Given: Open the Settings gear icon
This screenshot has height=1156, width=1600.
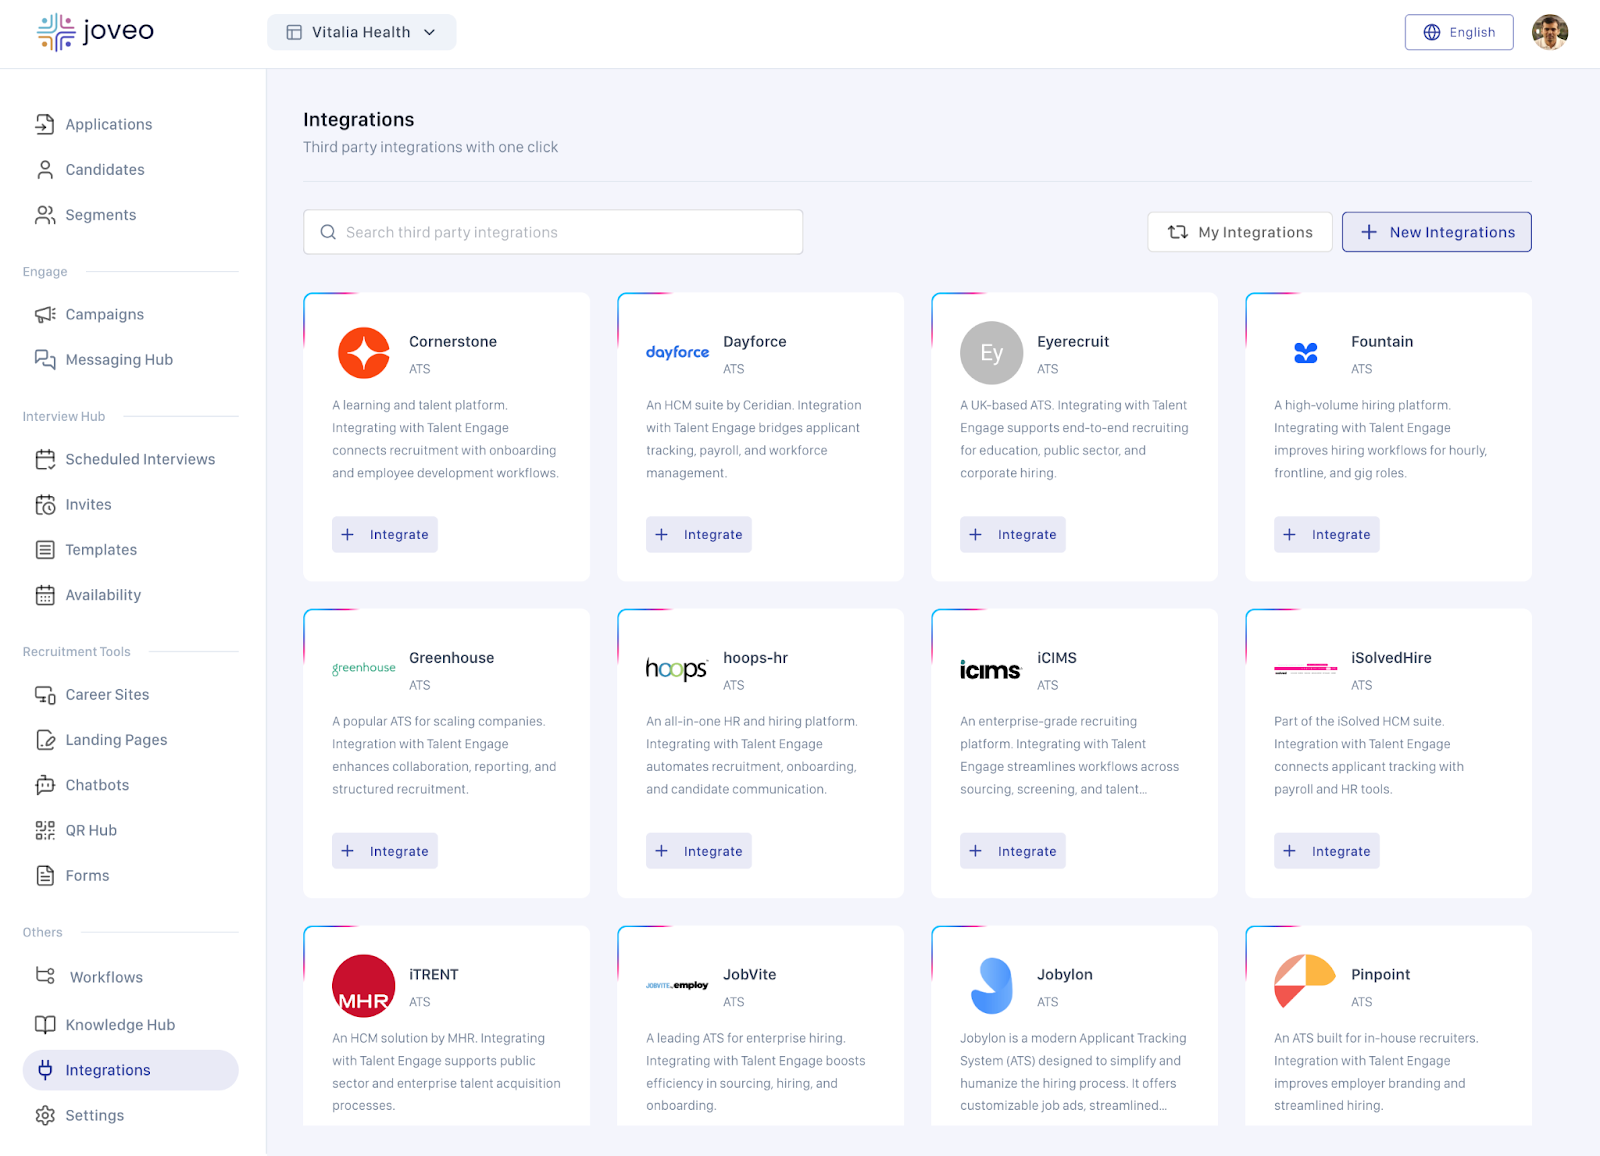Looking at the screenshot, I should click(45, 1115).
